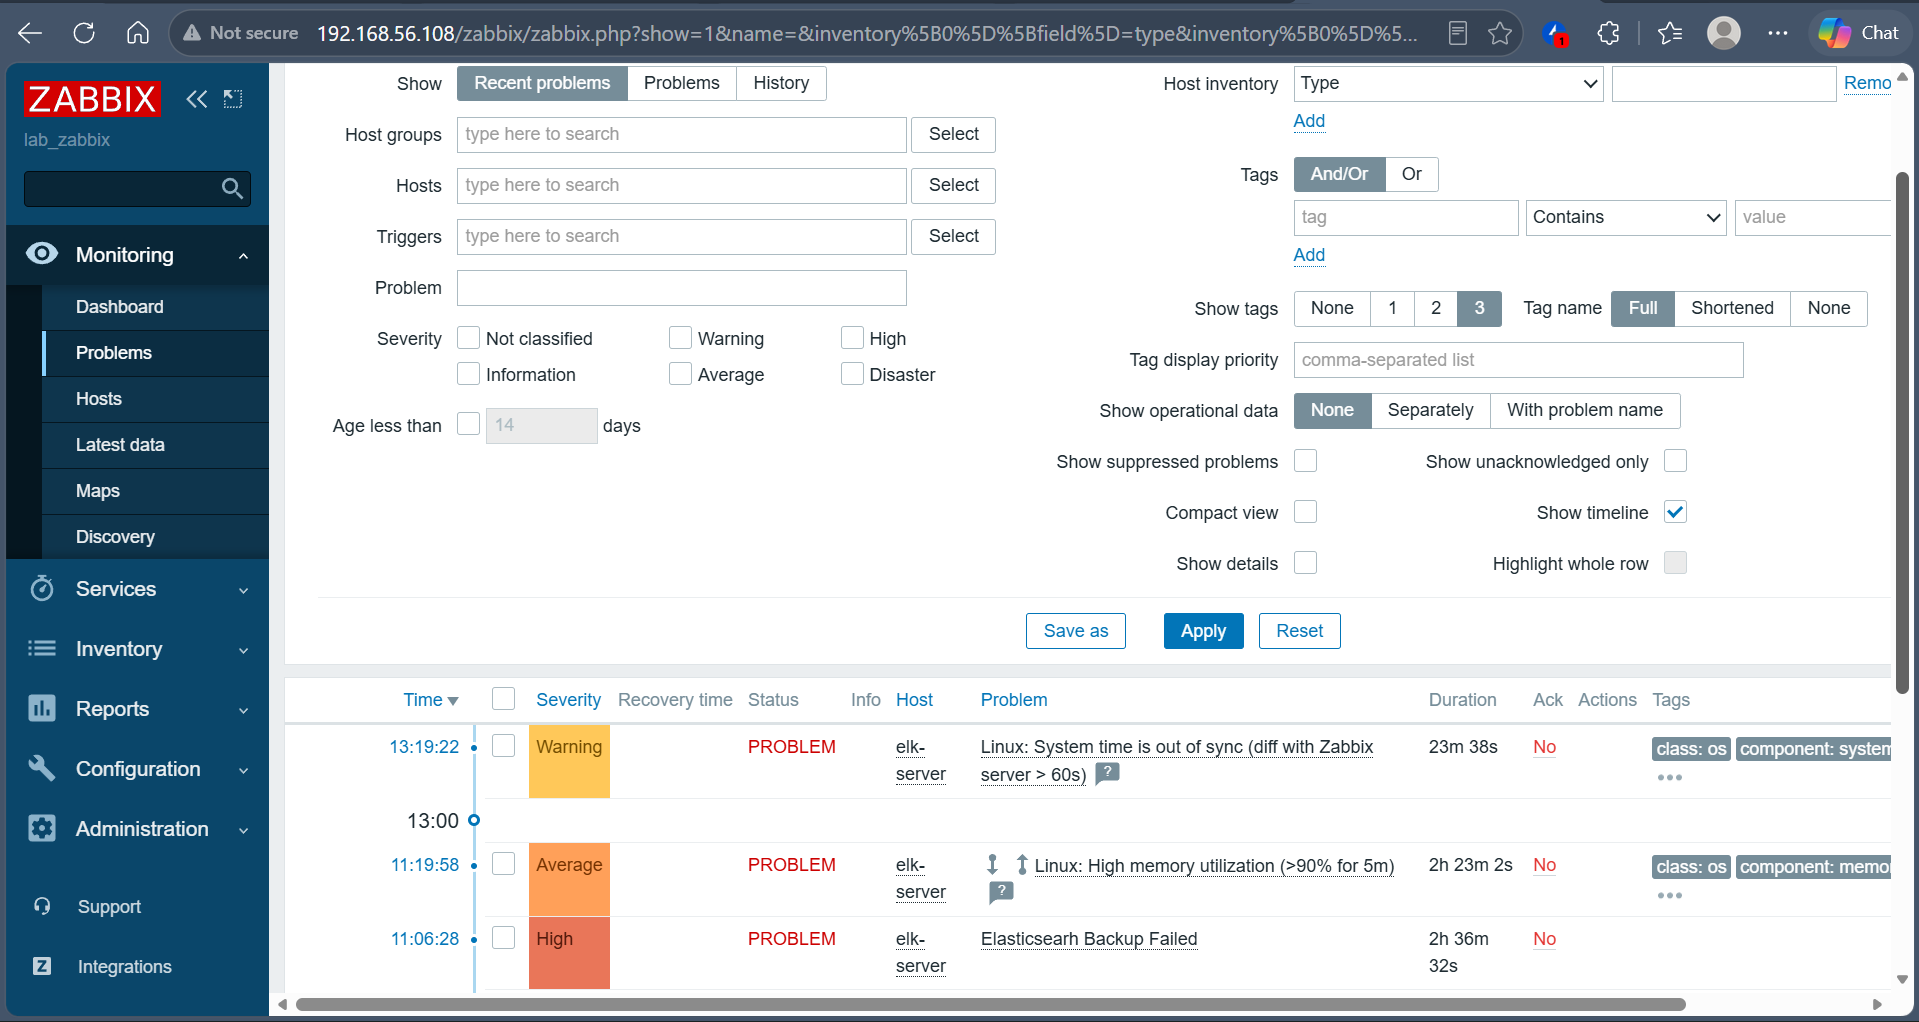This screenshot has width=1919, height=1022.
Task: Open browser extensions puzzle icon
Action: pos(1608,33)
